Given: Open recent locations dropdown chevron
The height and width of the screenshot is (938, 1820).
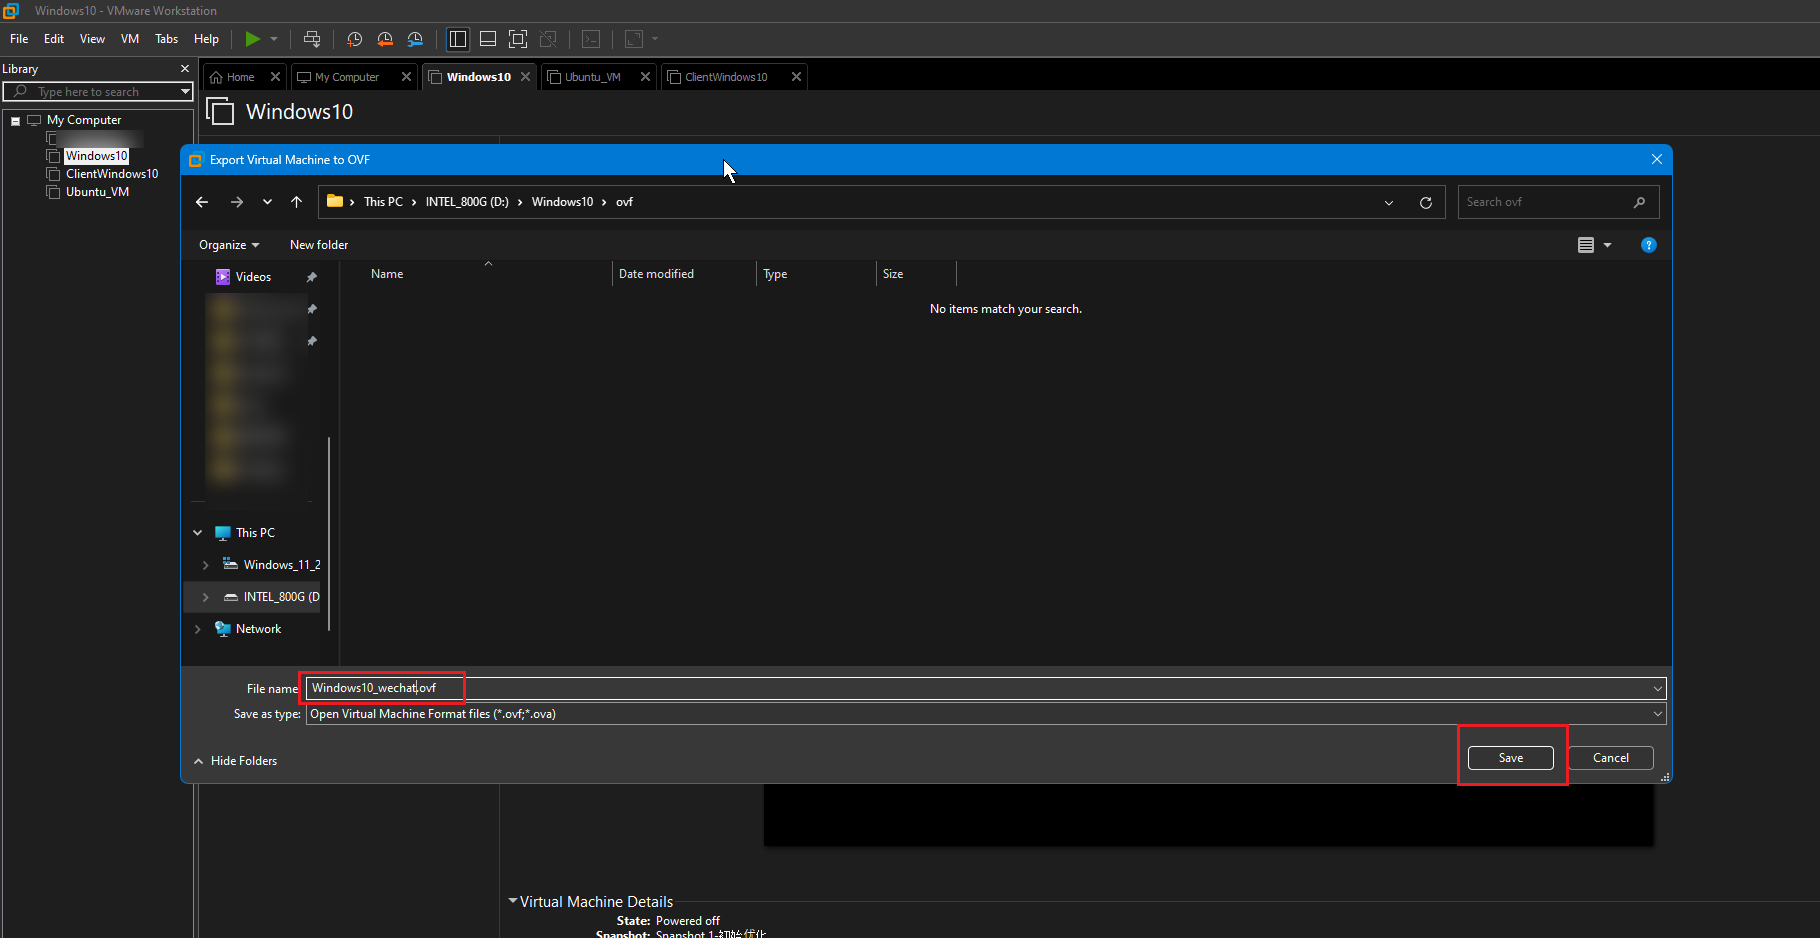Looking at the screenshot, I should pos(267,202).
